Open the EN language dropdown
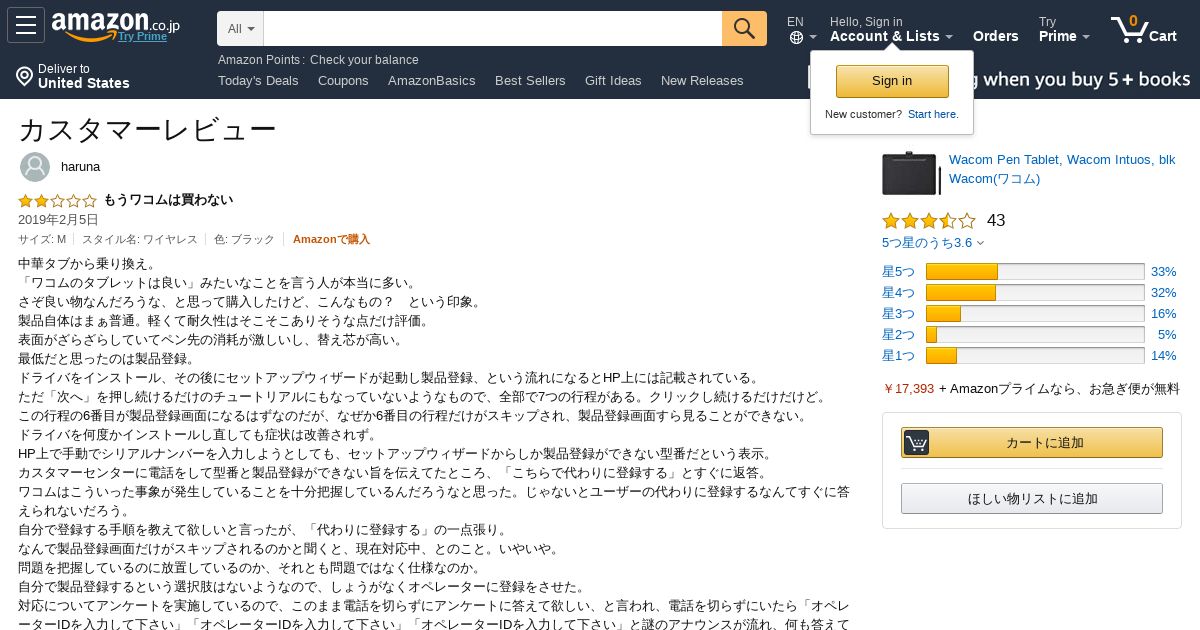This screenshot has height=630, width=1200. click(x=802, y=29)
